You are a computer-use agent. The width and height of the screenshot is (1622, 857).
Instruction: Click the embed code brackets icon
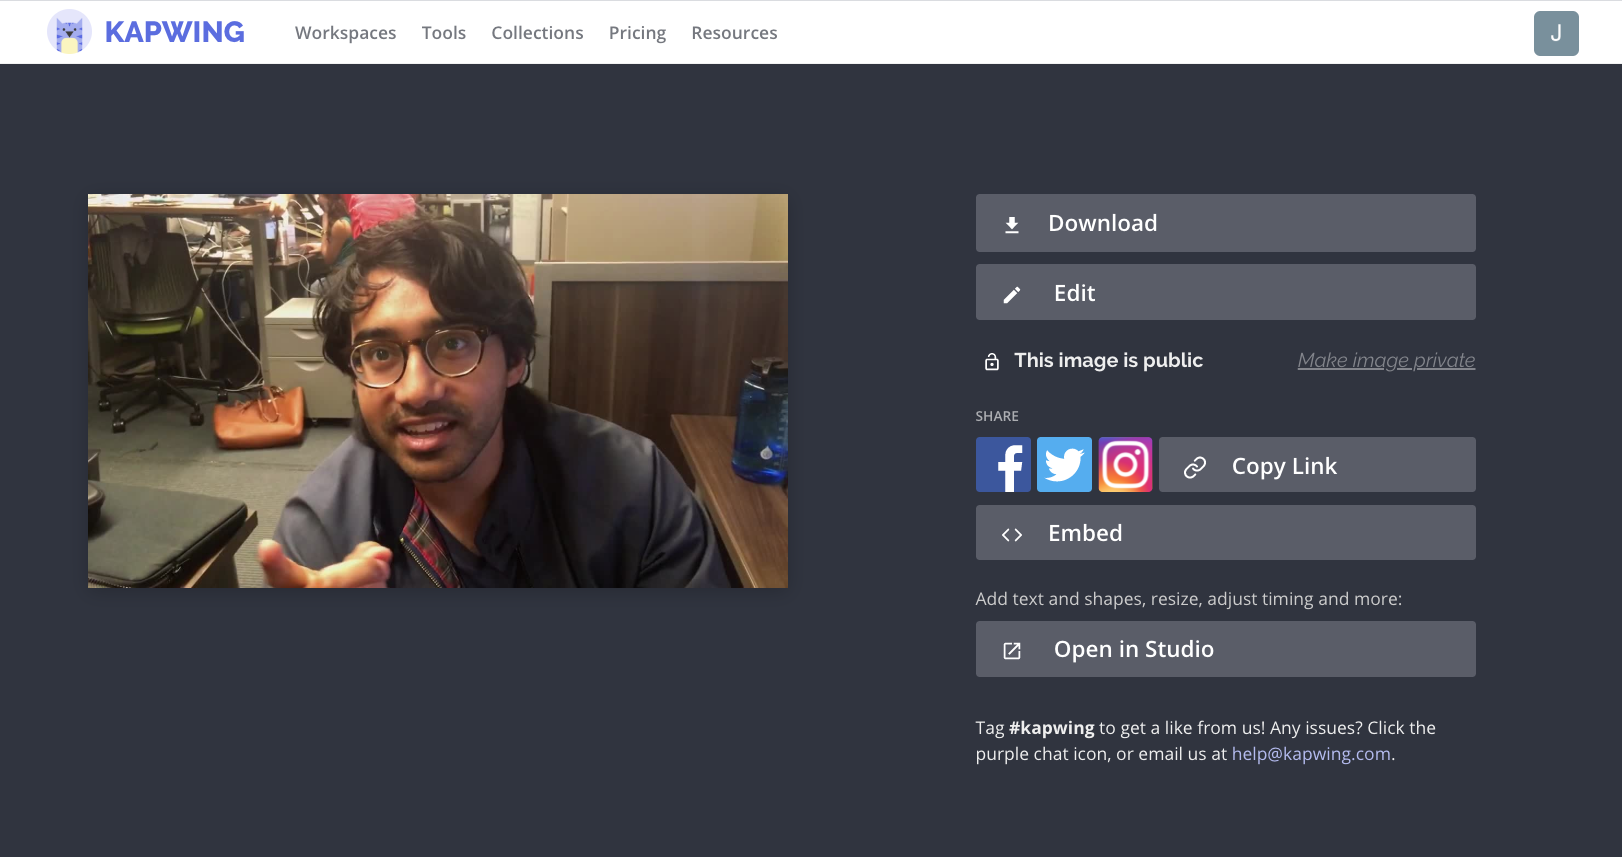[x=1012, y=535]
